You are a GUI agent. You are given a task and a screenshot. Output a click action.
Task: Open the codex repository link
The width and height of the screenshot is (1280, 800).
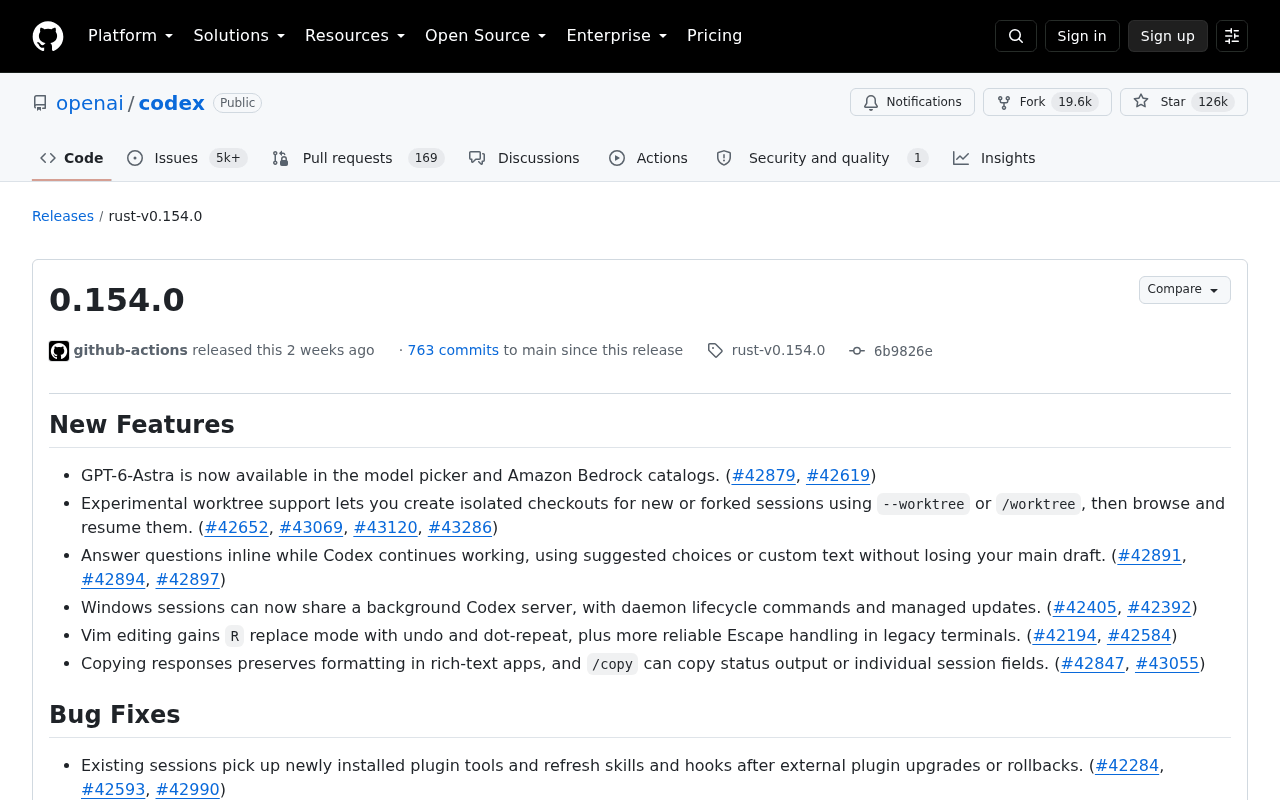171,103
